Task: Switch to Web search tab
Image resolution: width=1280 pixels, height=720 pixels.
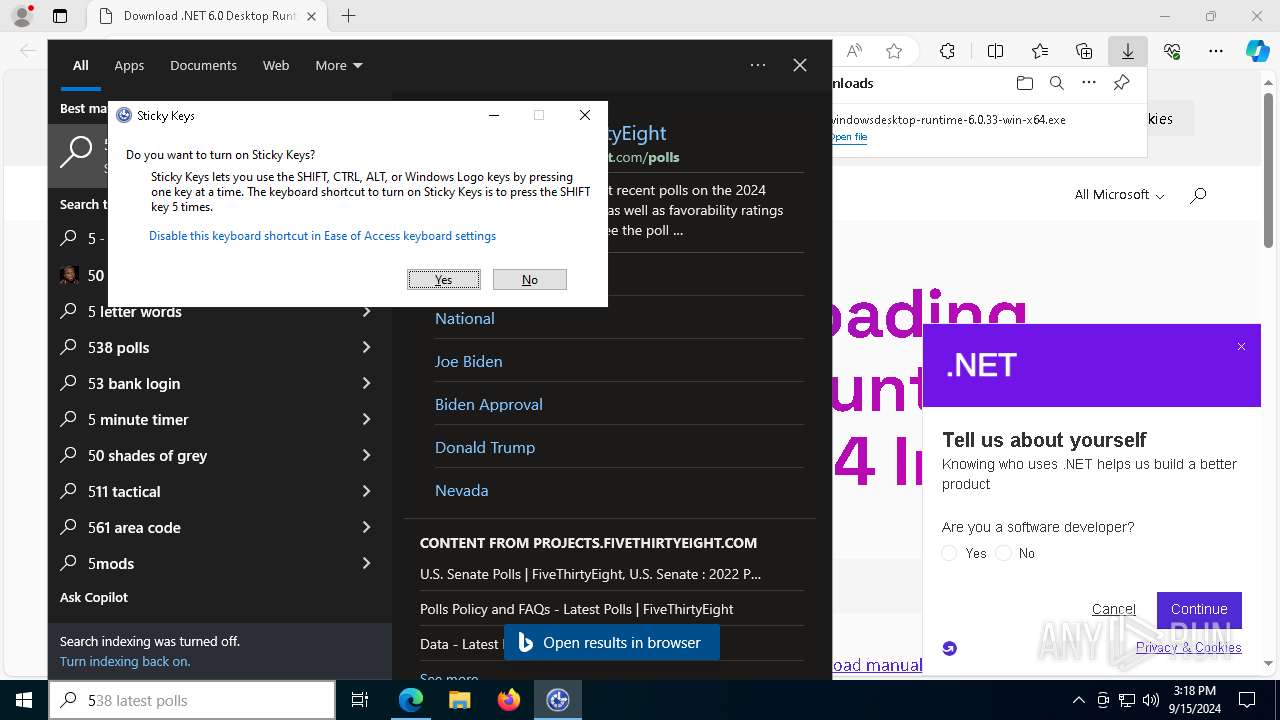Action: tap(276, 65)
